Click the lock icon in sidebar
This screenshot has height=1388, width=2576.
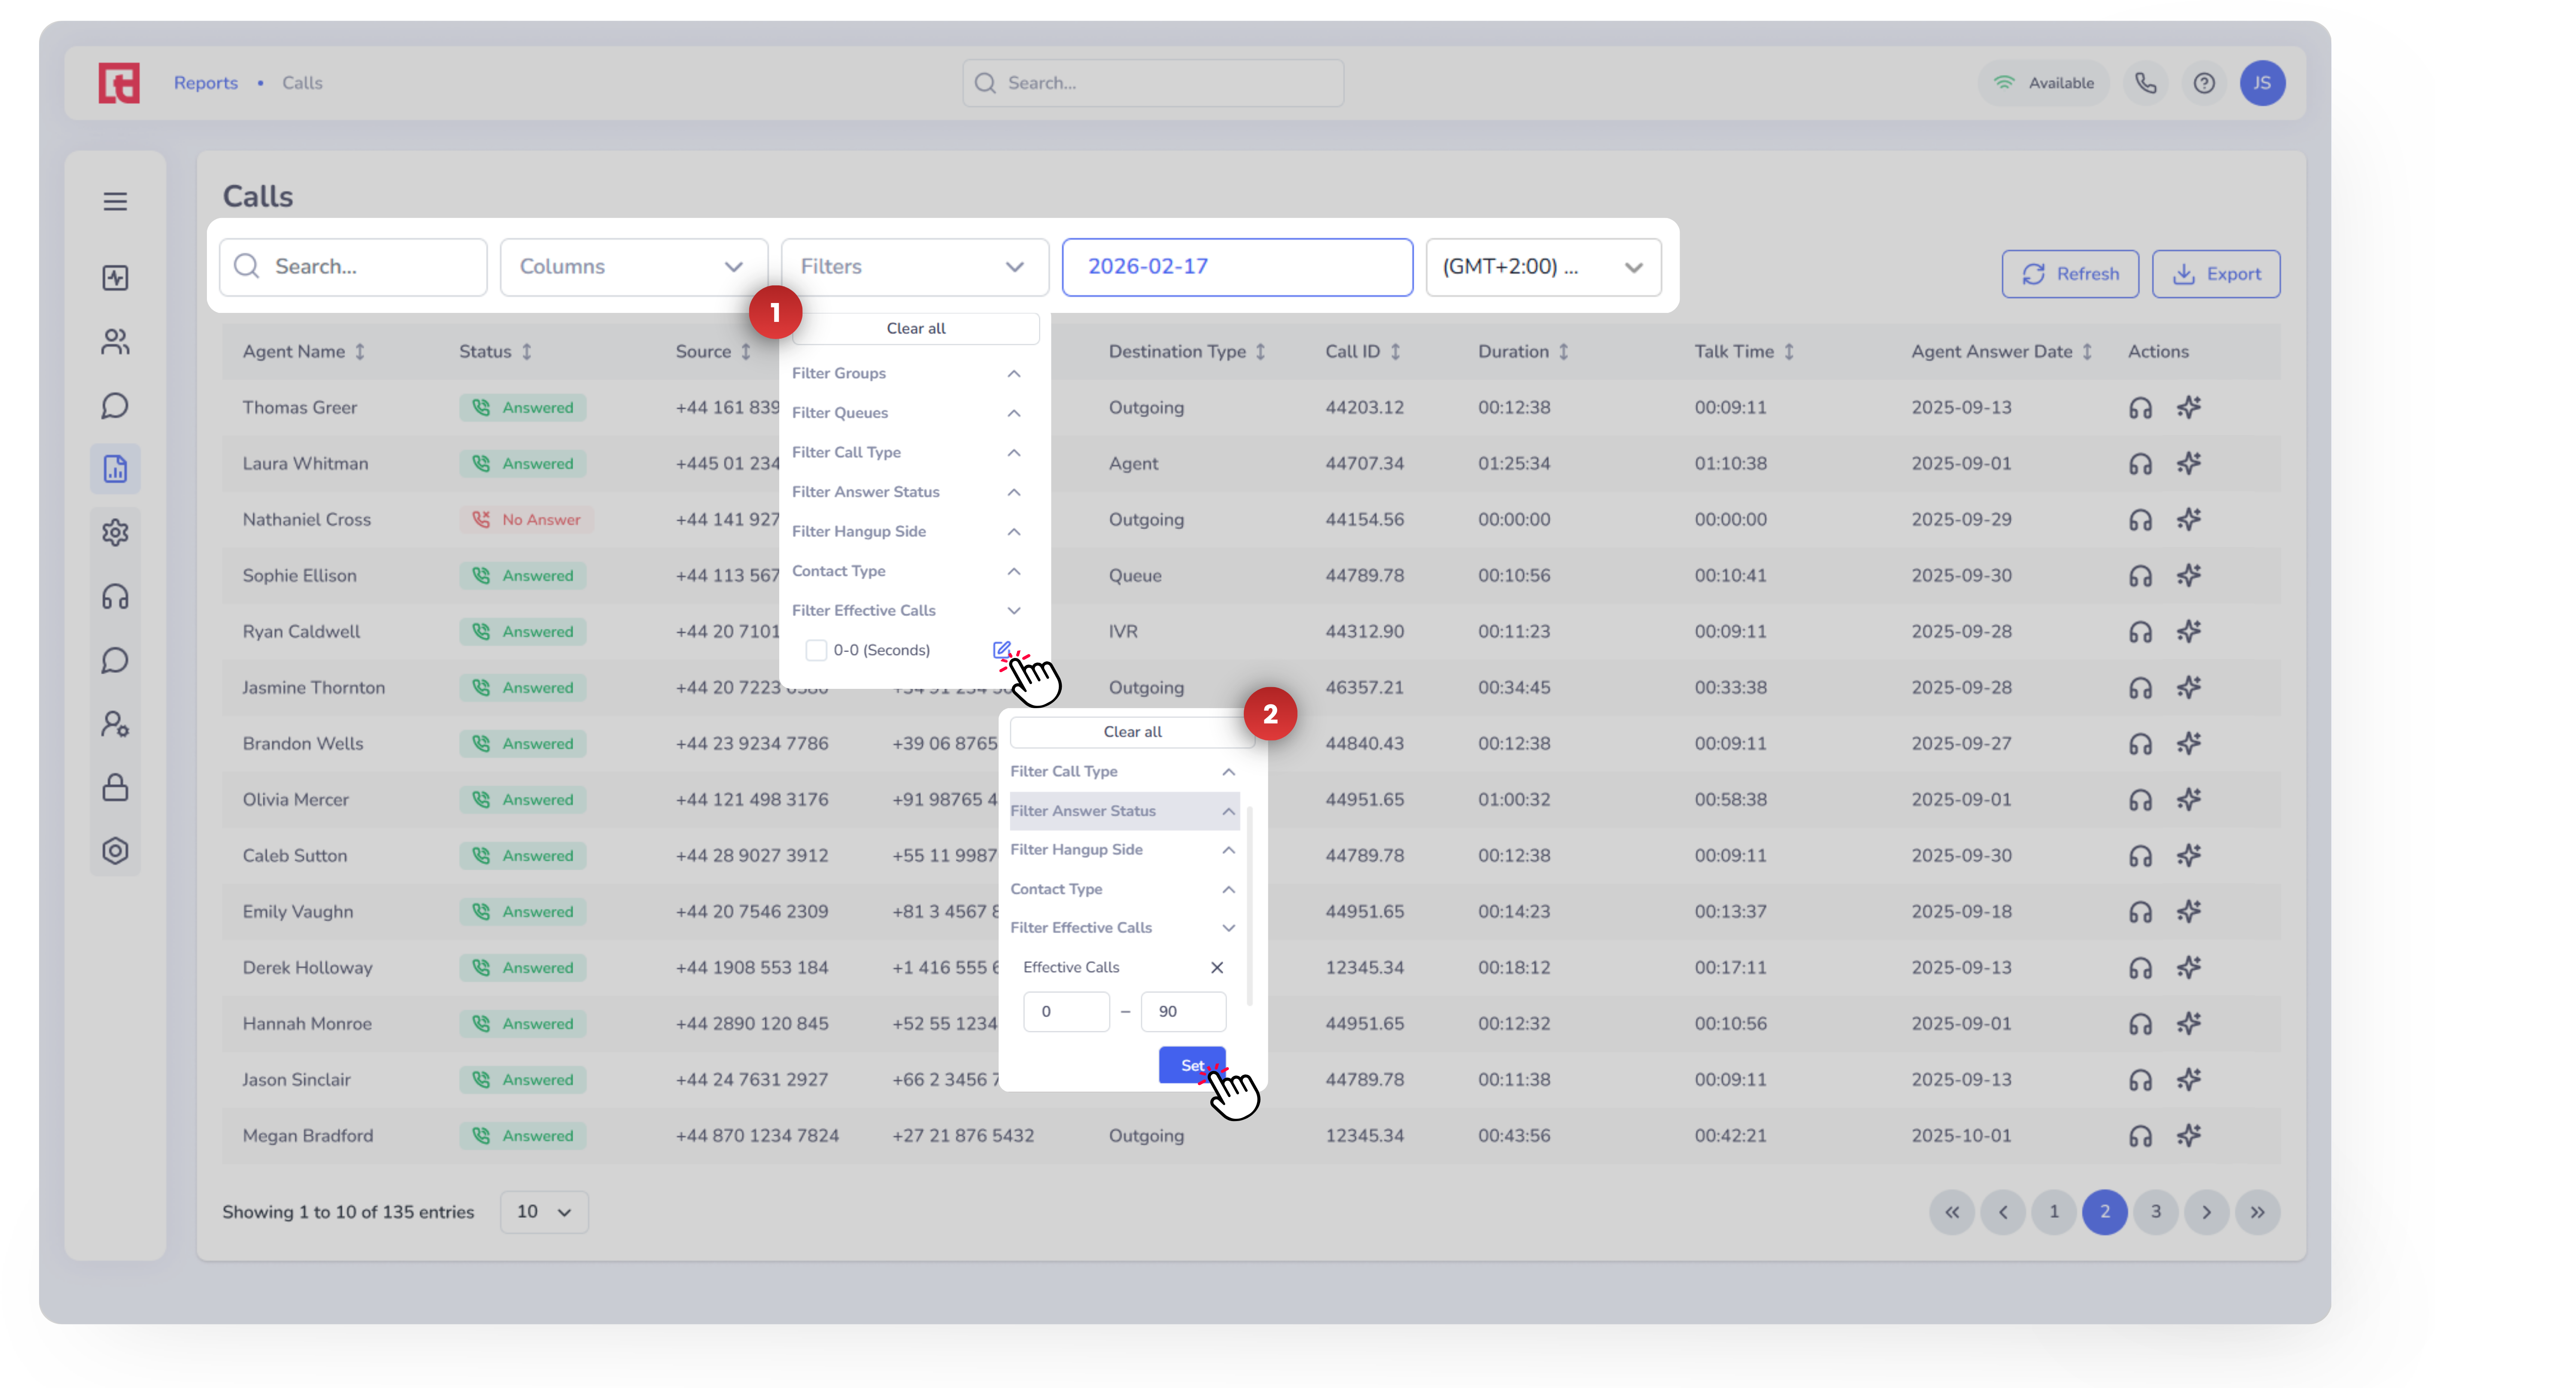point(115,788)
